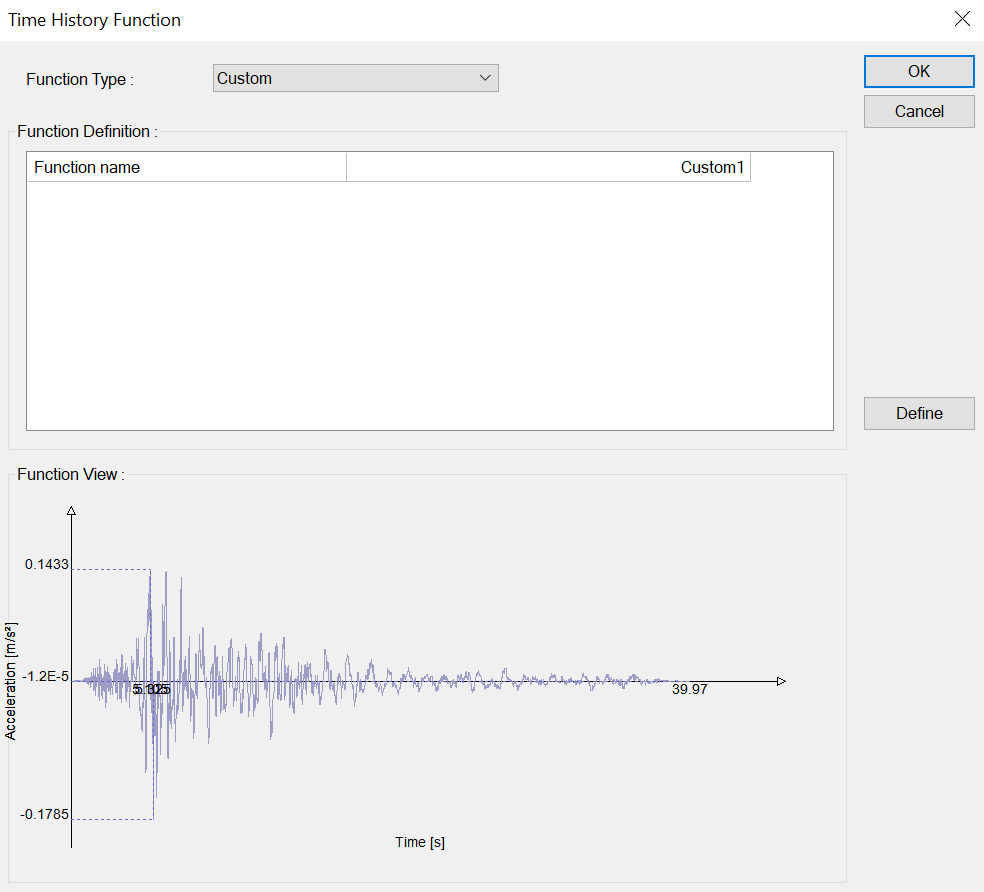984x892 pixels.
Task: Click the -0.1785 minimum acceleration label
Action: click(45, 814)
